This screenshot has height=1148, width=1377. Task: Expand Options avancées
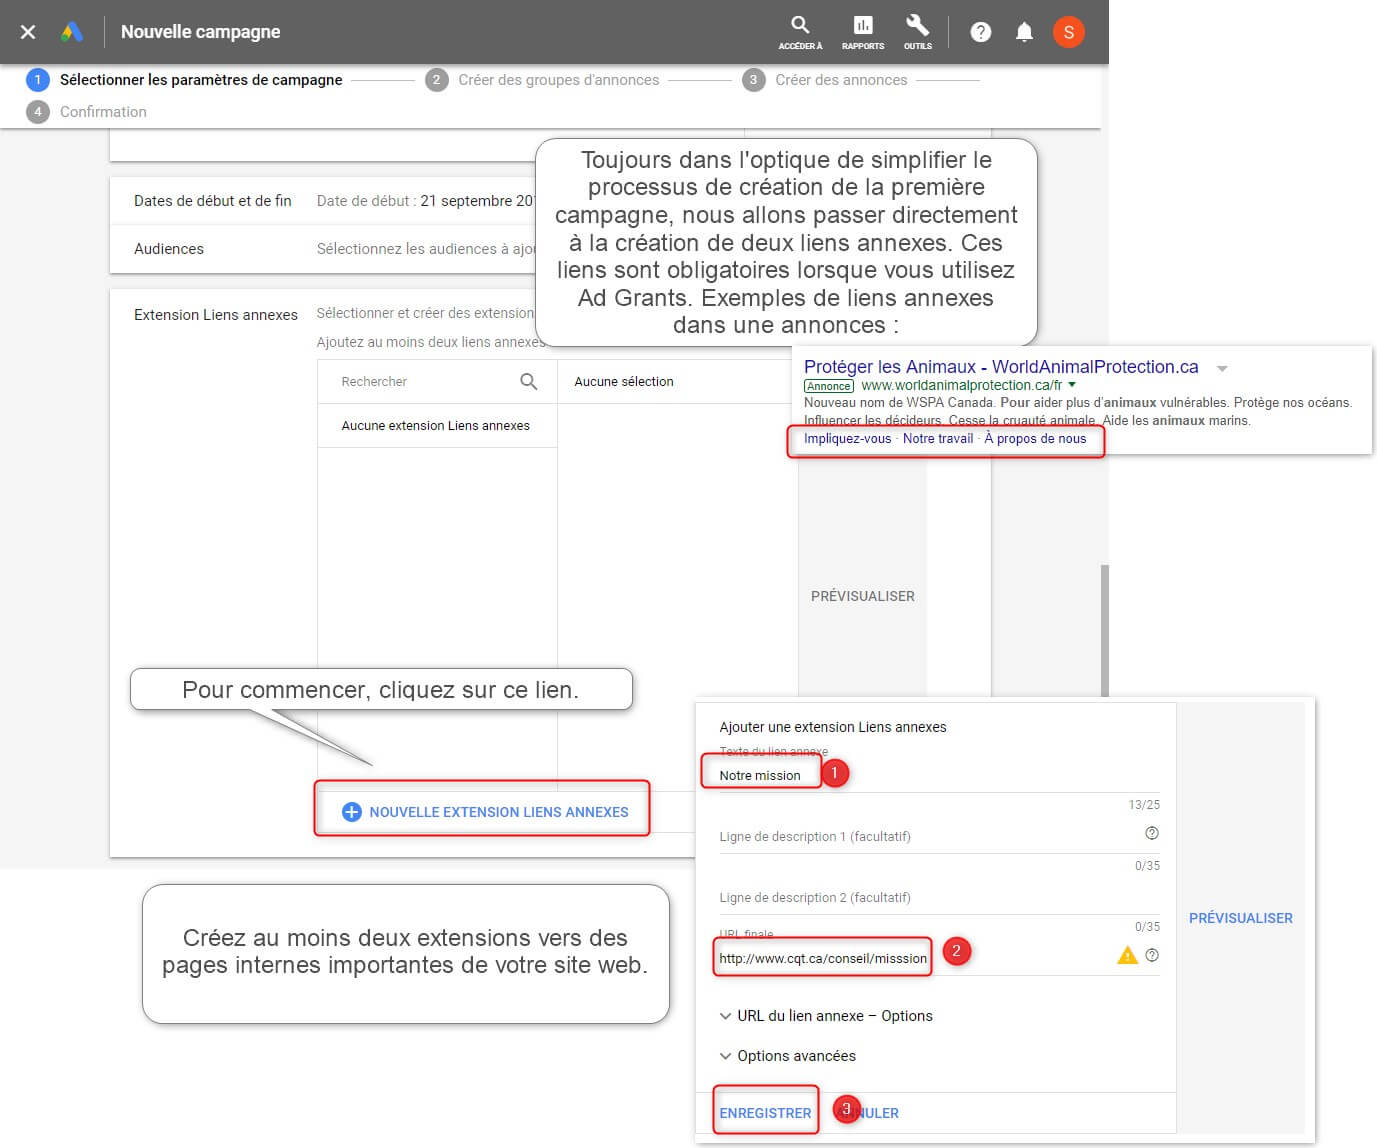click(x=788, y=1056)
